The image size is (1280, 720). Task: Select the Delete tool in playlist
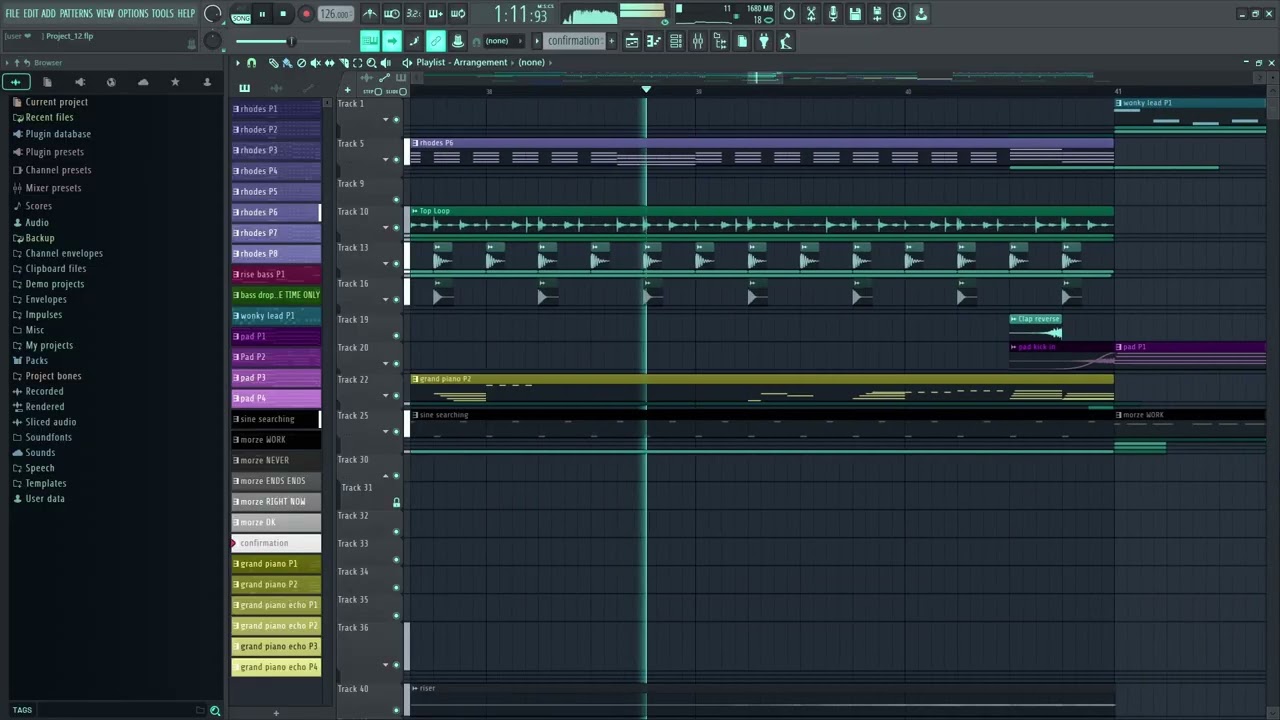301,63
